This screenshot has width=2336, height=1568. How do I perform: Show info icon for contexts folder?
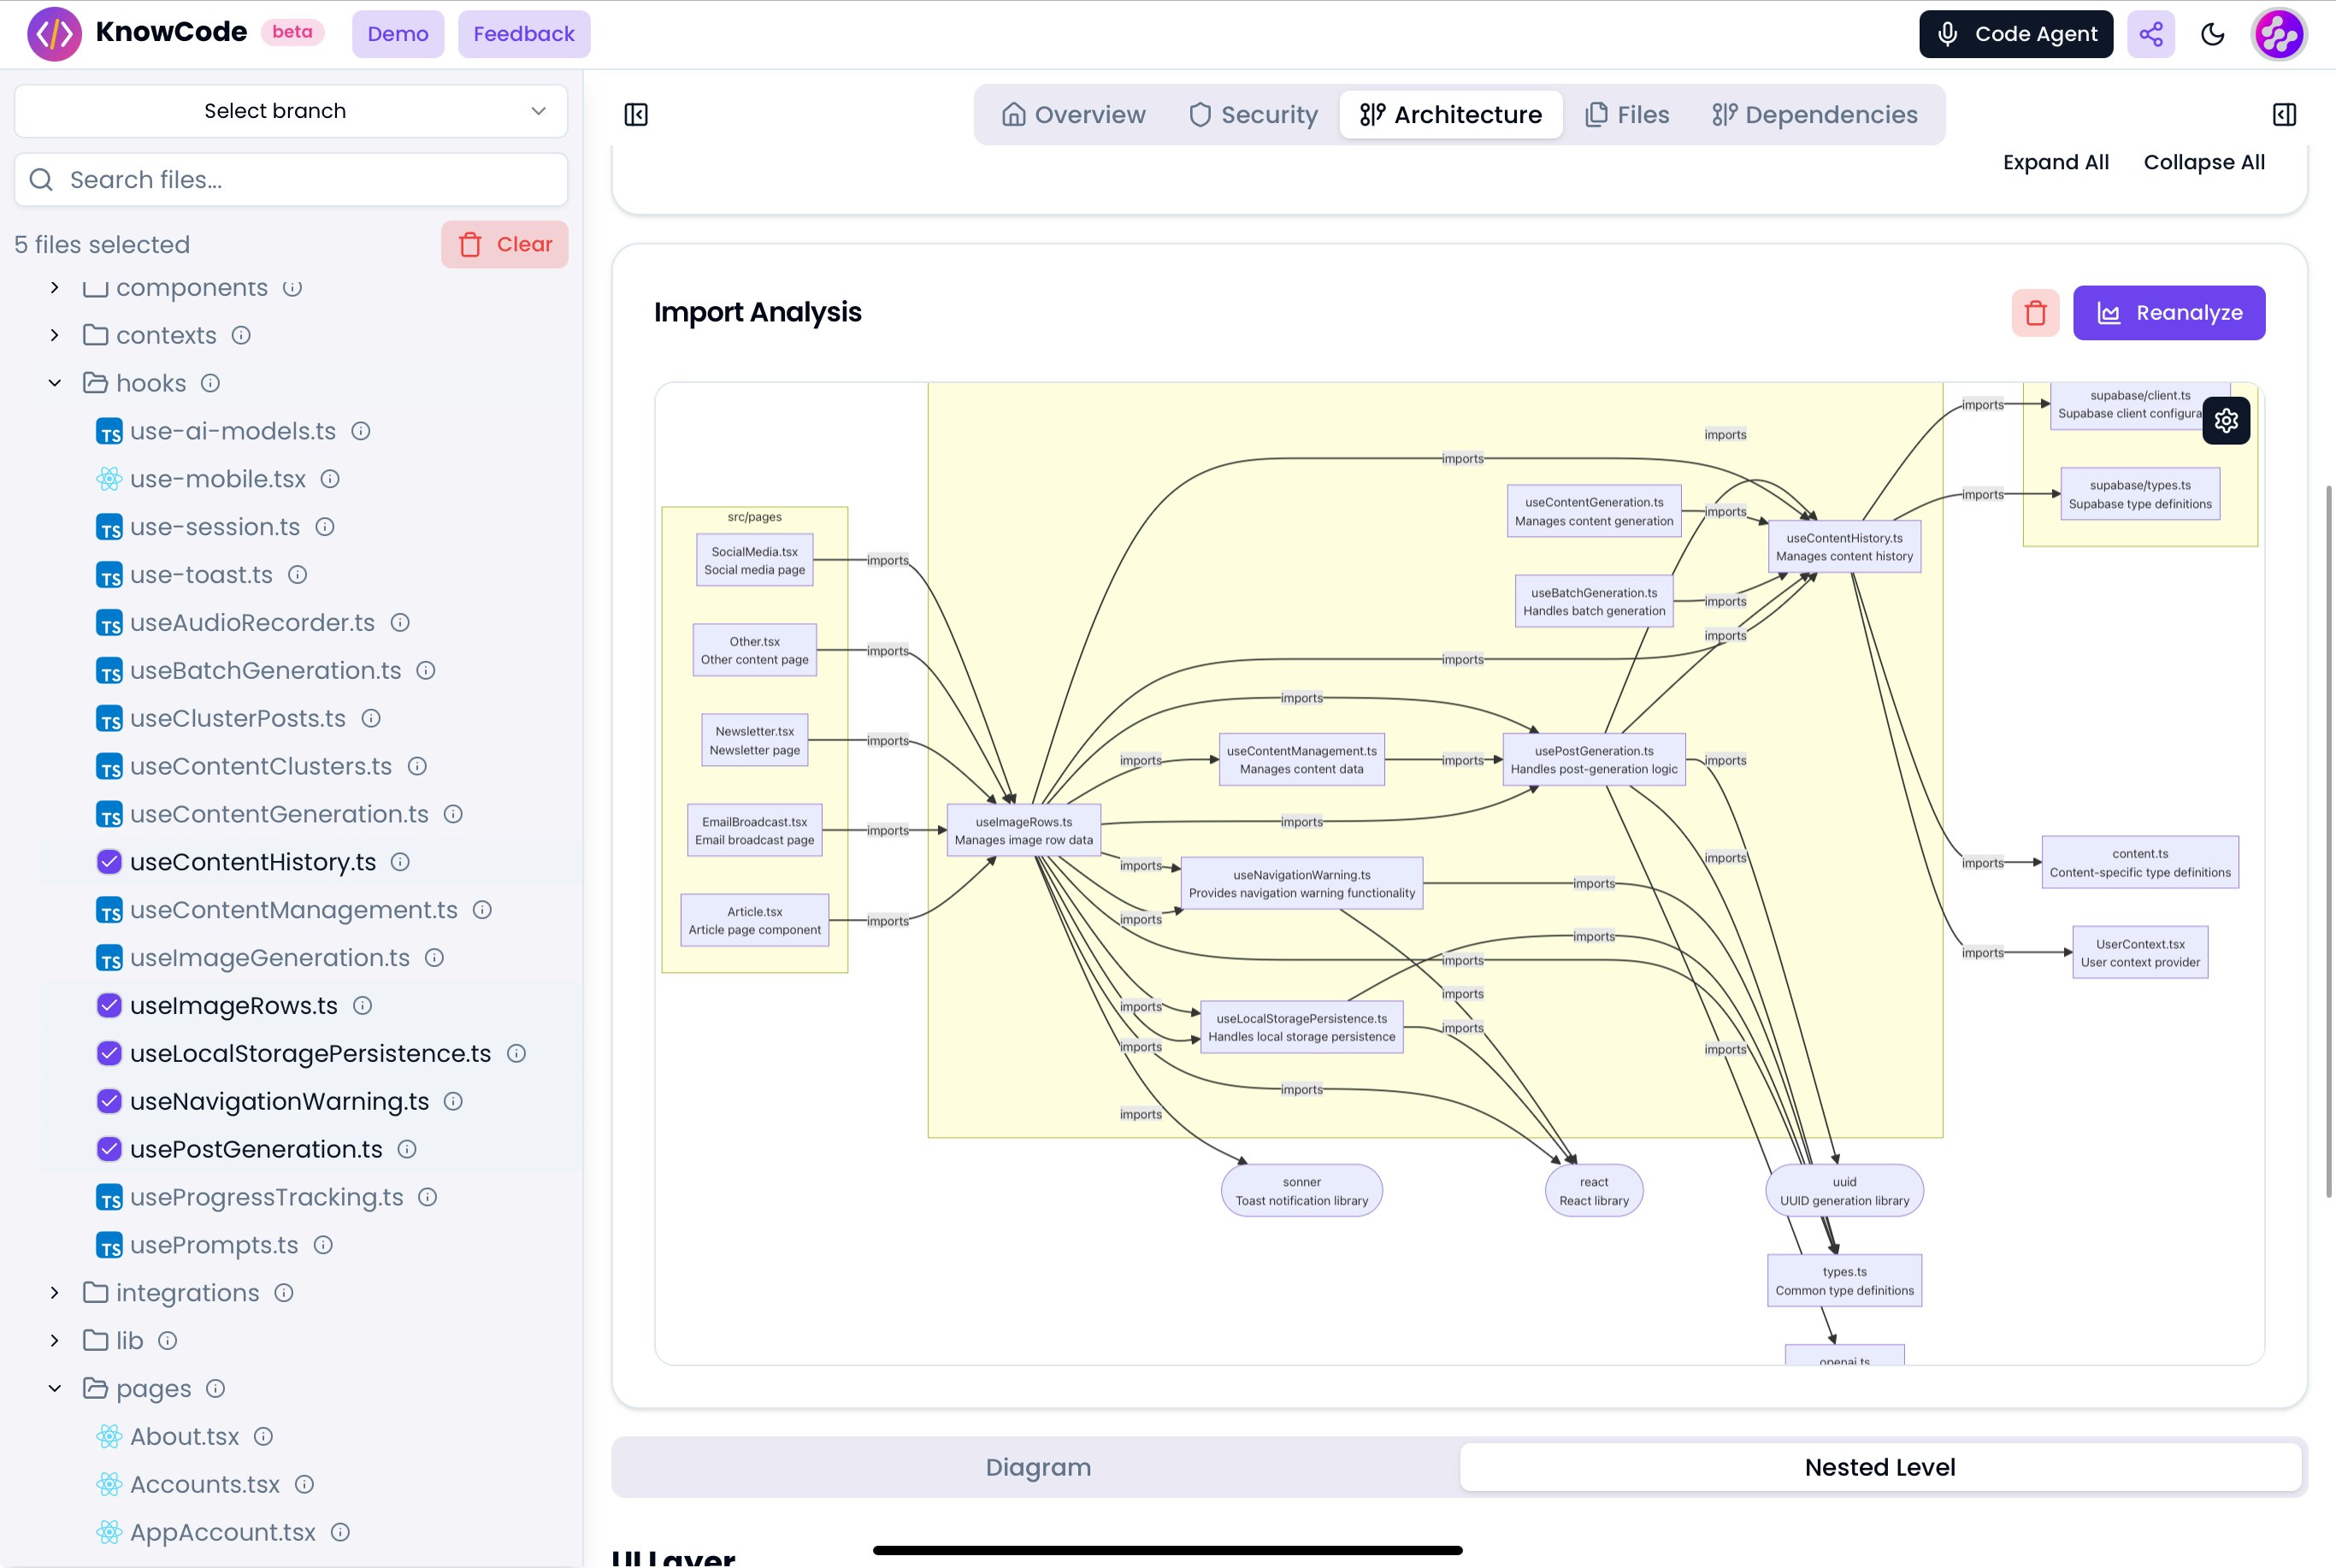(241, 335)
